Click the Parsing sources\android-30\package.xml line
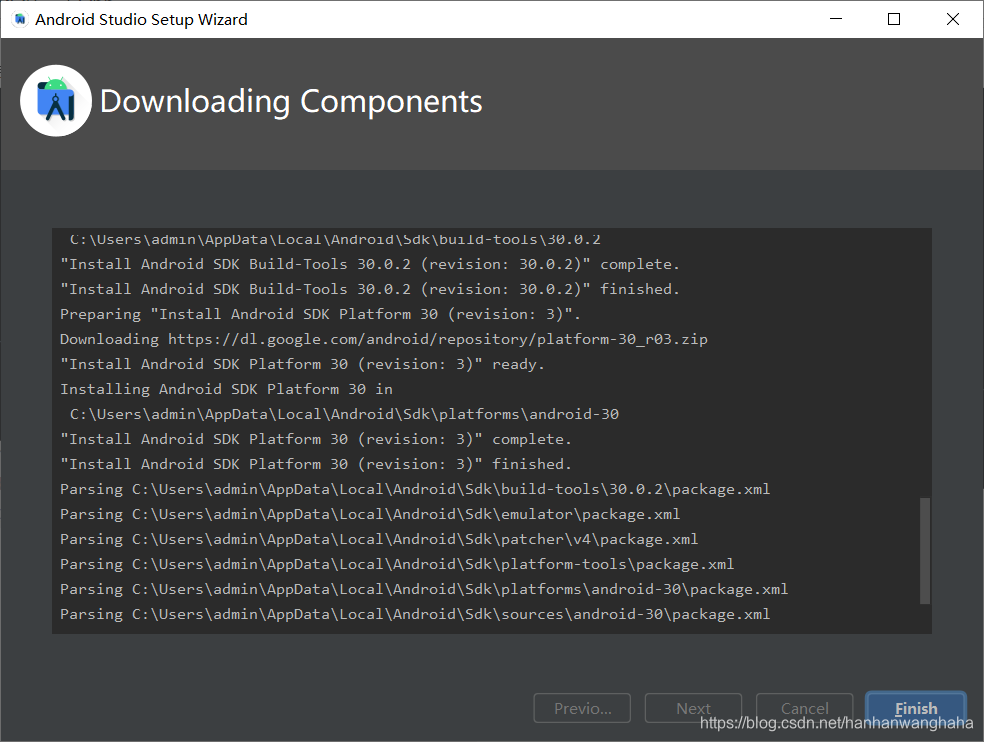The image size is (984, 742). click(x=415, y=614)
